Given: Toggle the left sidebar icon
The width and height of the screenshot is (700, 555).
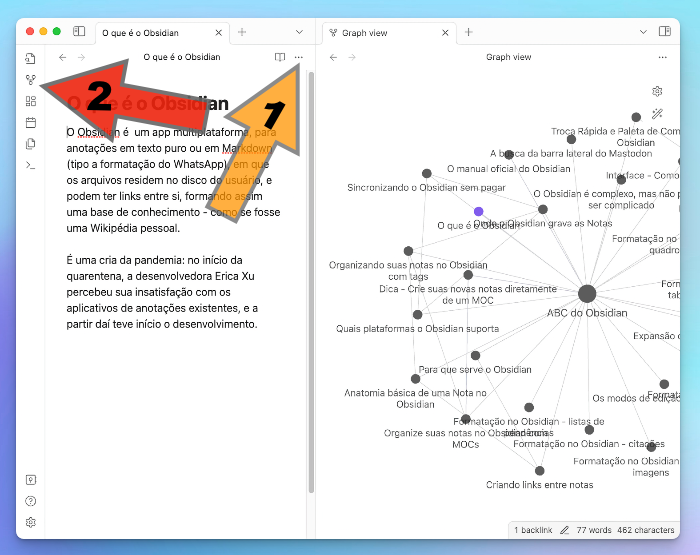Looking at the screenshot, I should [x=79, y=31].
